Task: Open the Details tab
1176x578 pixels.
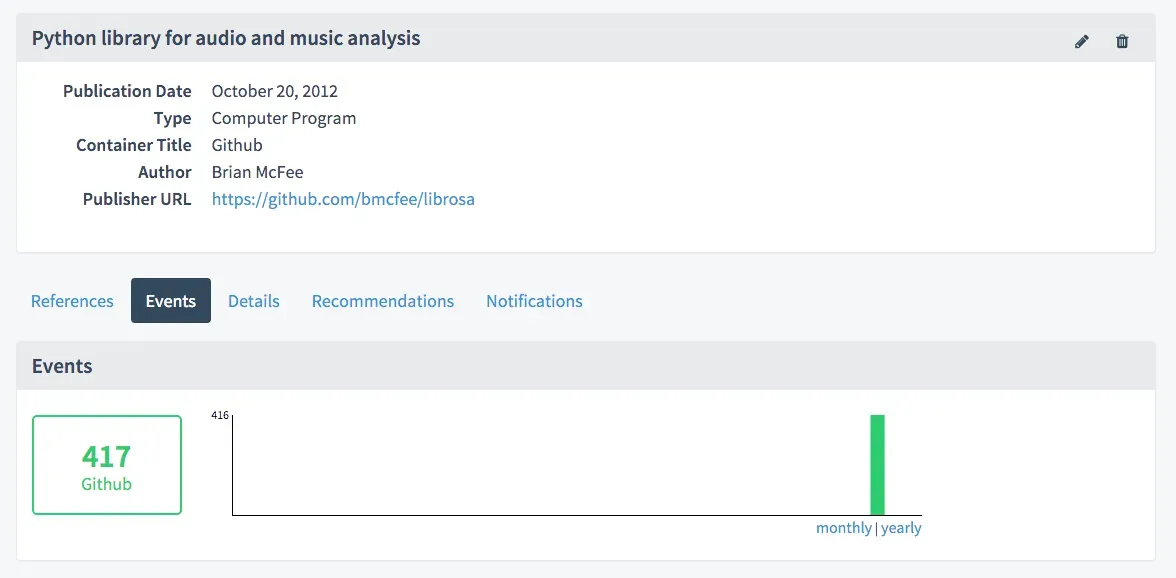Action: (254, 301)
